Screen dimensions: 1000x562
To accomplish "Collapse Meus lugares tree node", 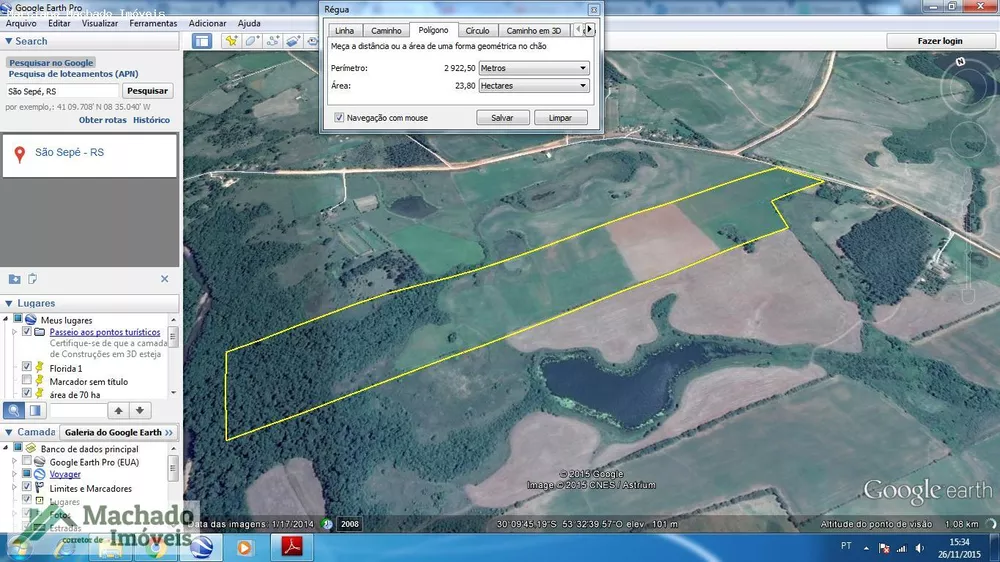I will pos(6,319).
